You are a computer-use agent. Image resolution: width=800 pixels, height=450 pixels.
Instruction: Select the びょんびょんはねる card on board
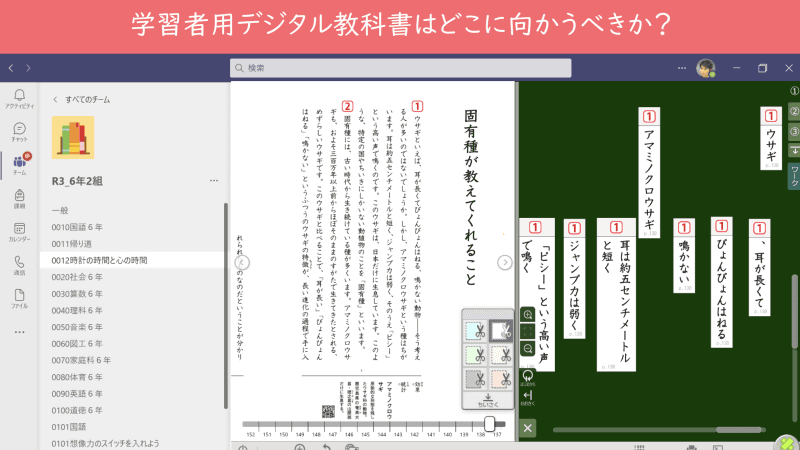tap(721, 282)
